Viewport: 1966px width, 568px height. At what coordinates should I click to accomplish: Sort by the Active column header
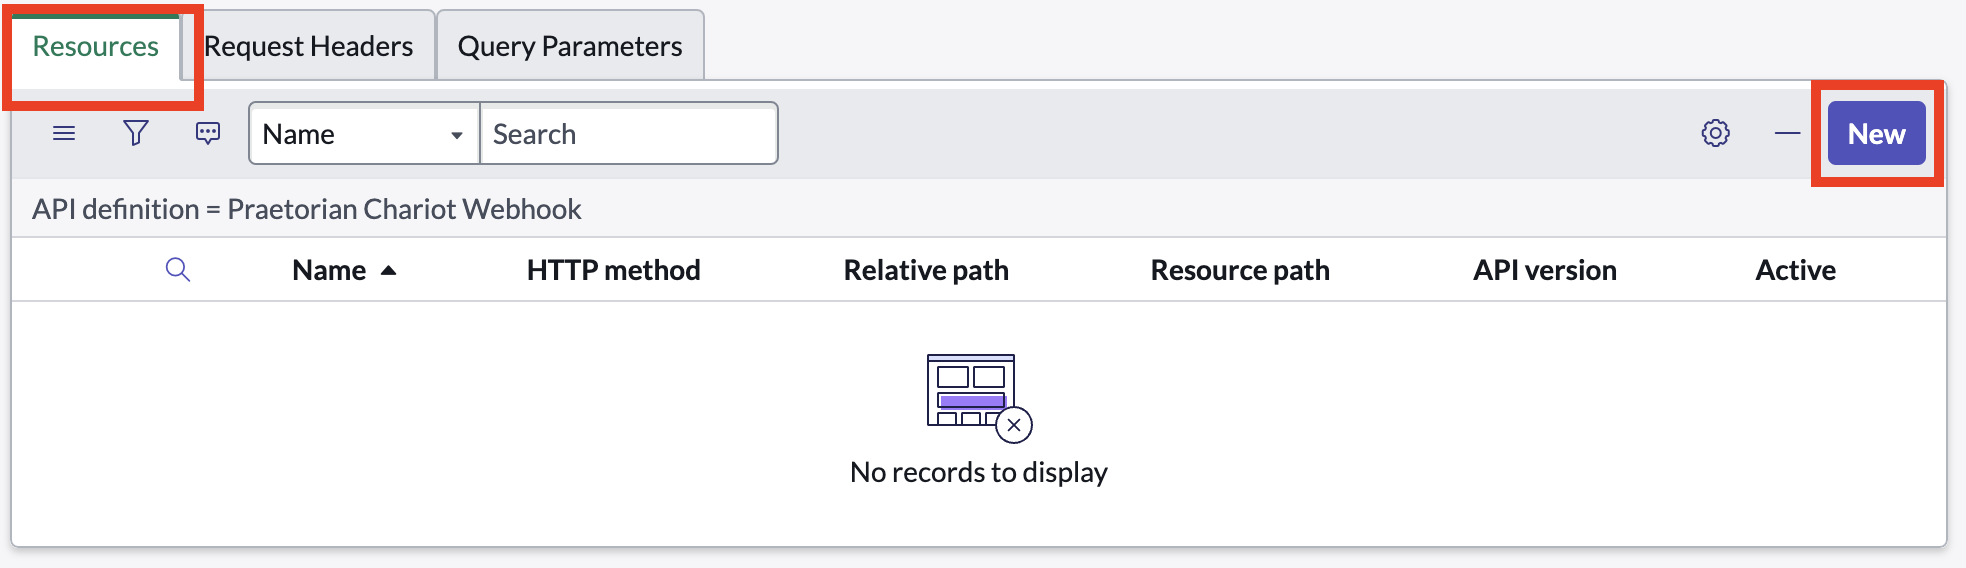[x=1796, y=270]
